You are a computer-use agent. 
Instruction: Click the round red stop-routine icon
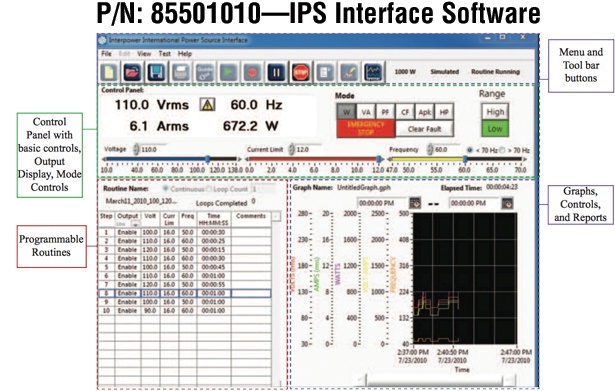pyautogui.click(x=252, y=73)
